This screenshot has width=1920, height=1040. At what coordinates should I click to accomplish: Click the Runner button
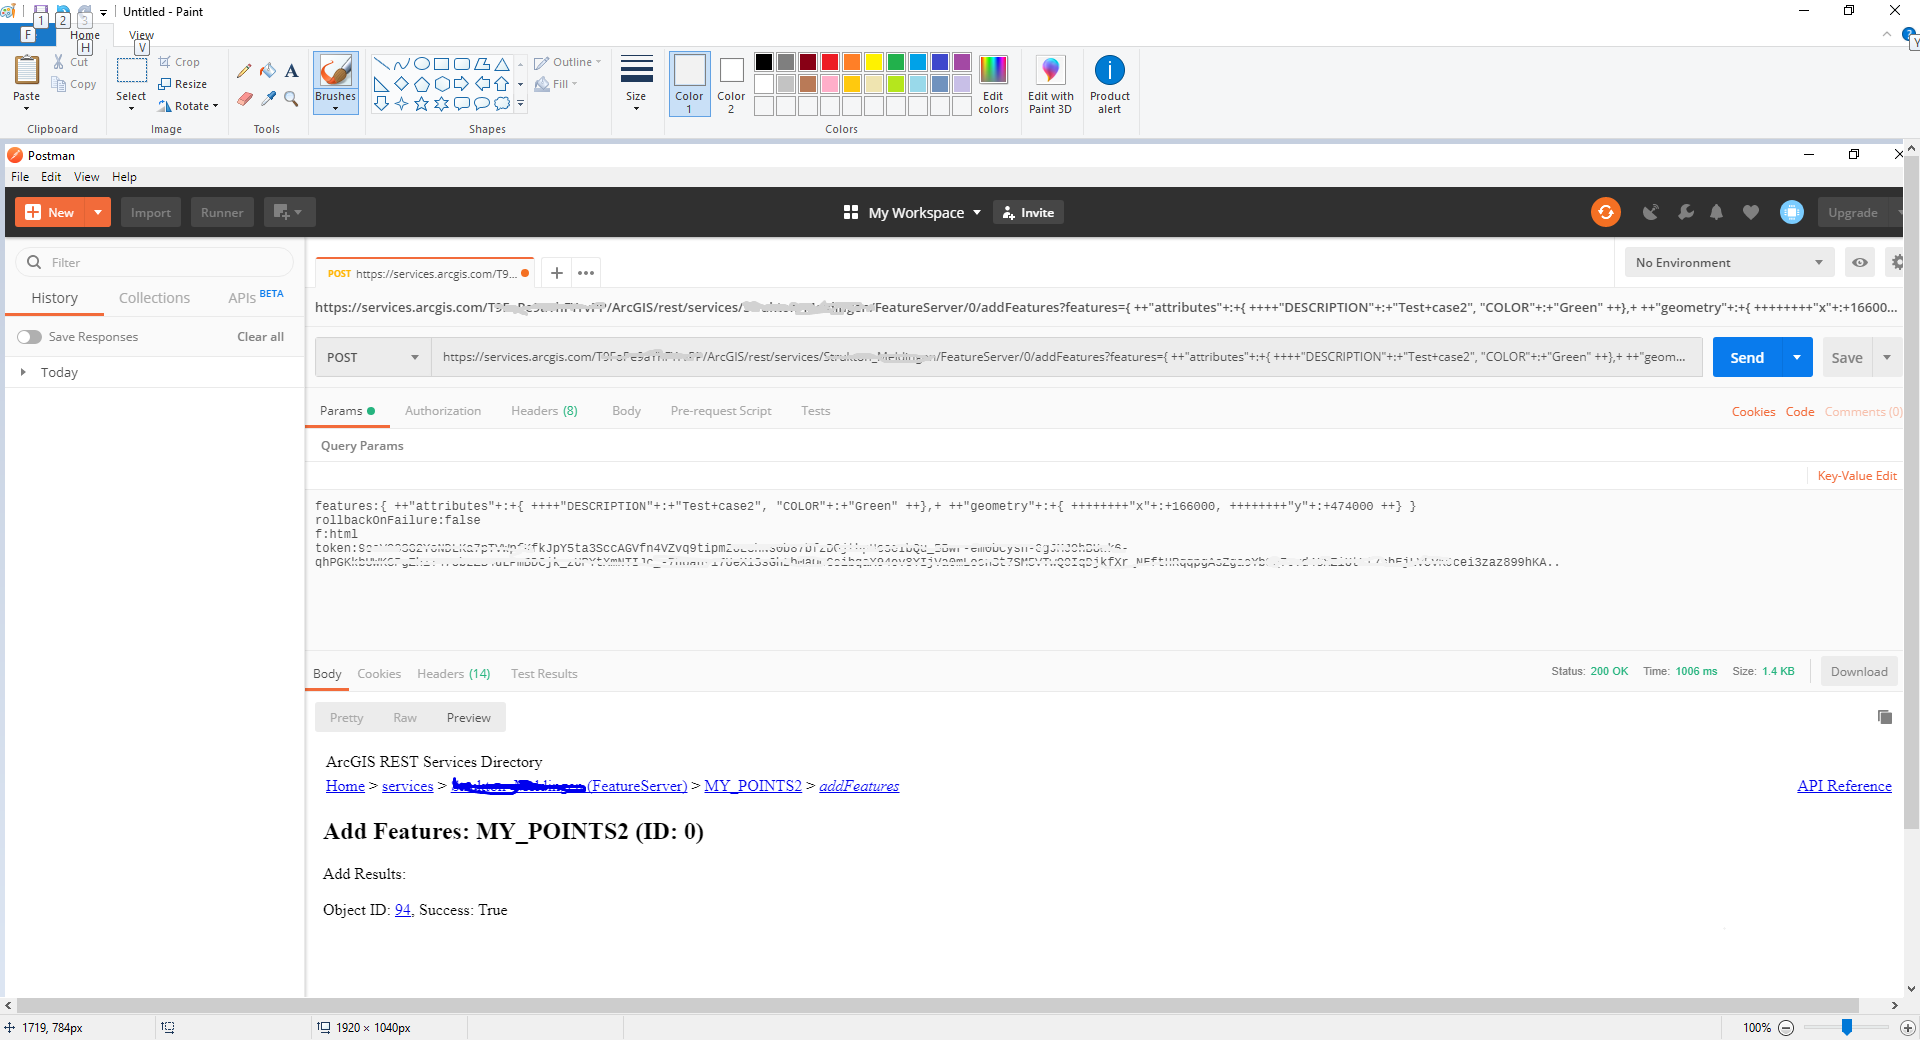coord(222,212)
